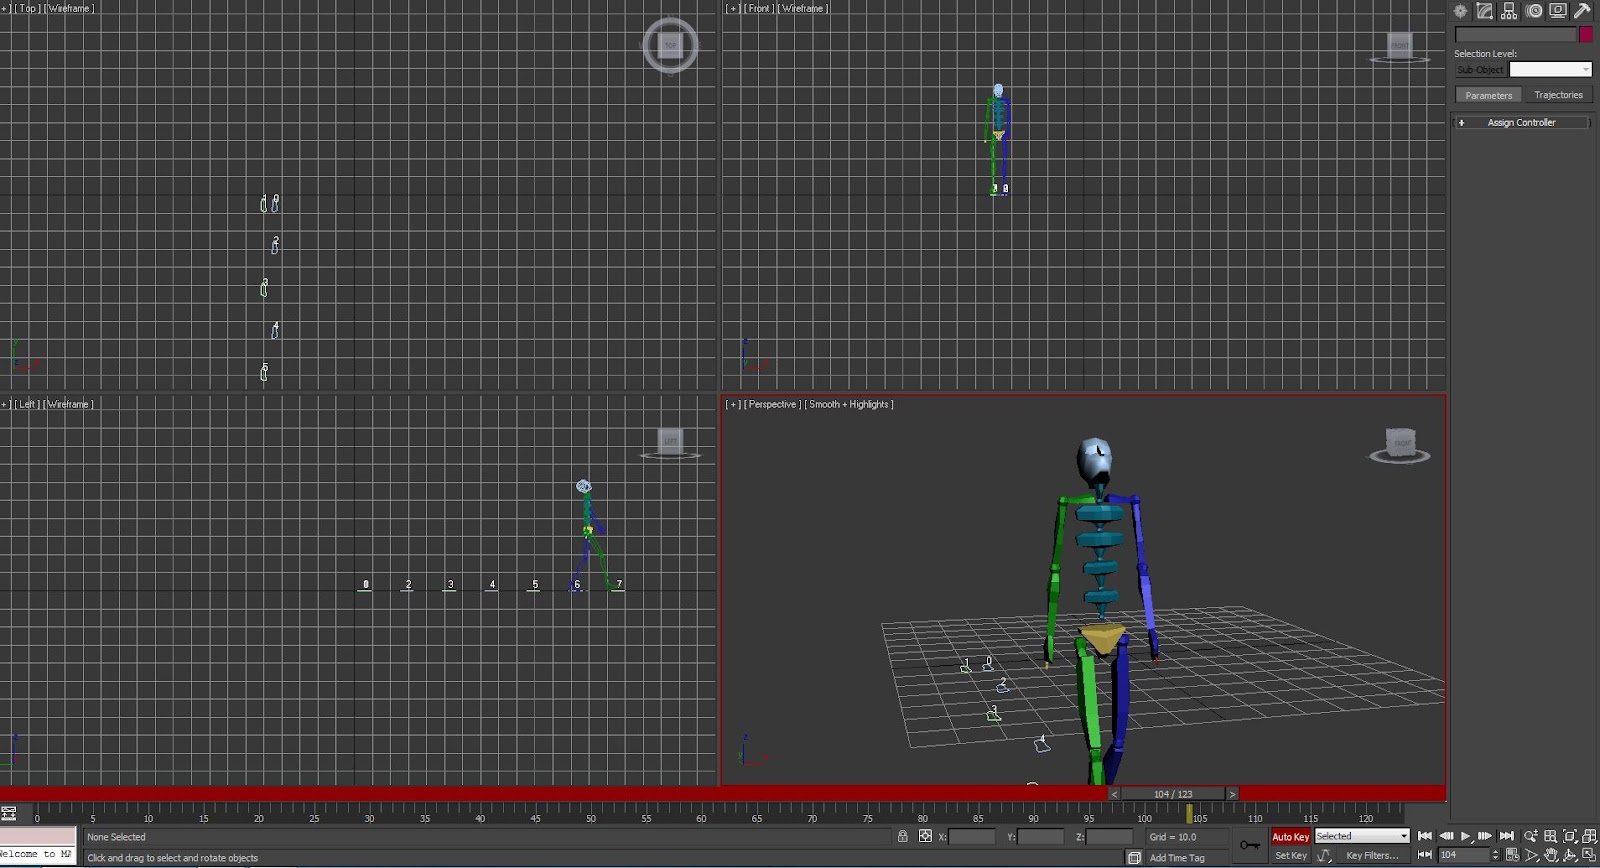
Task: Toggle Absolute/Offset transform mode icon
Action: tap(925, 836)
